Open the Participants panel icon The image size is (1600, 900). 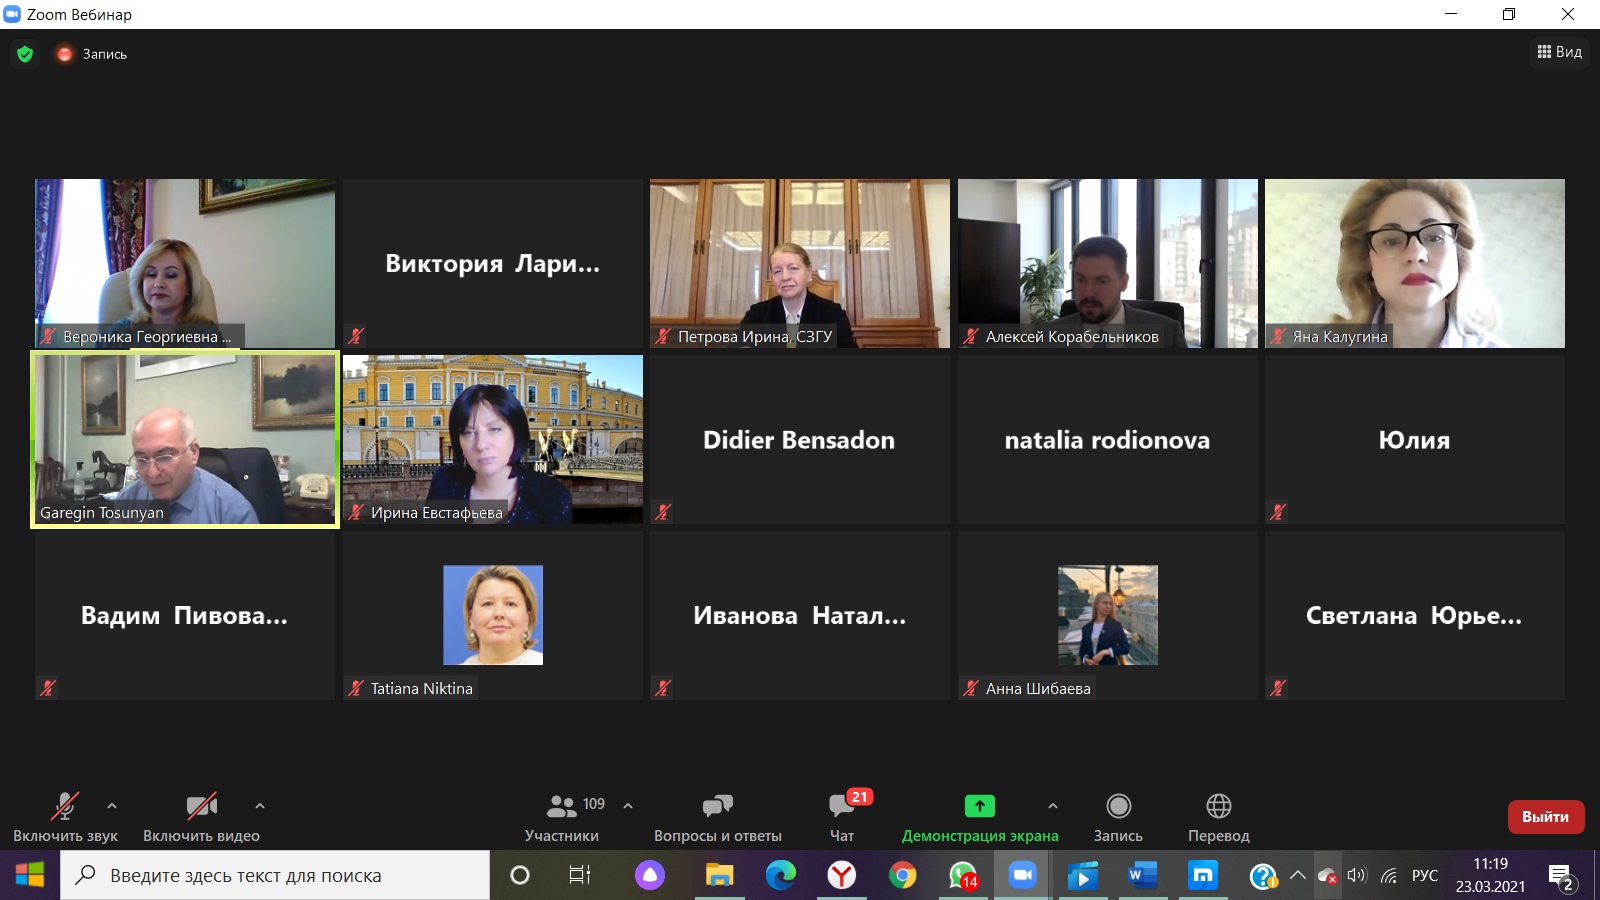[562, 807]
